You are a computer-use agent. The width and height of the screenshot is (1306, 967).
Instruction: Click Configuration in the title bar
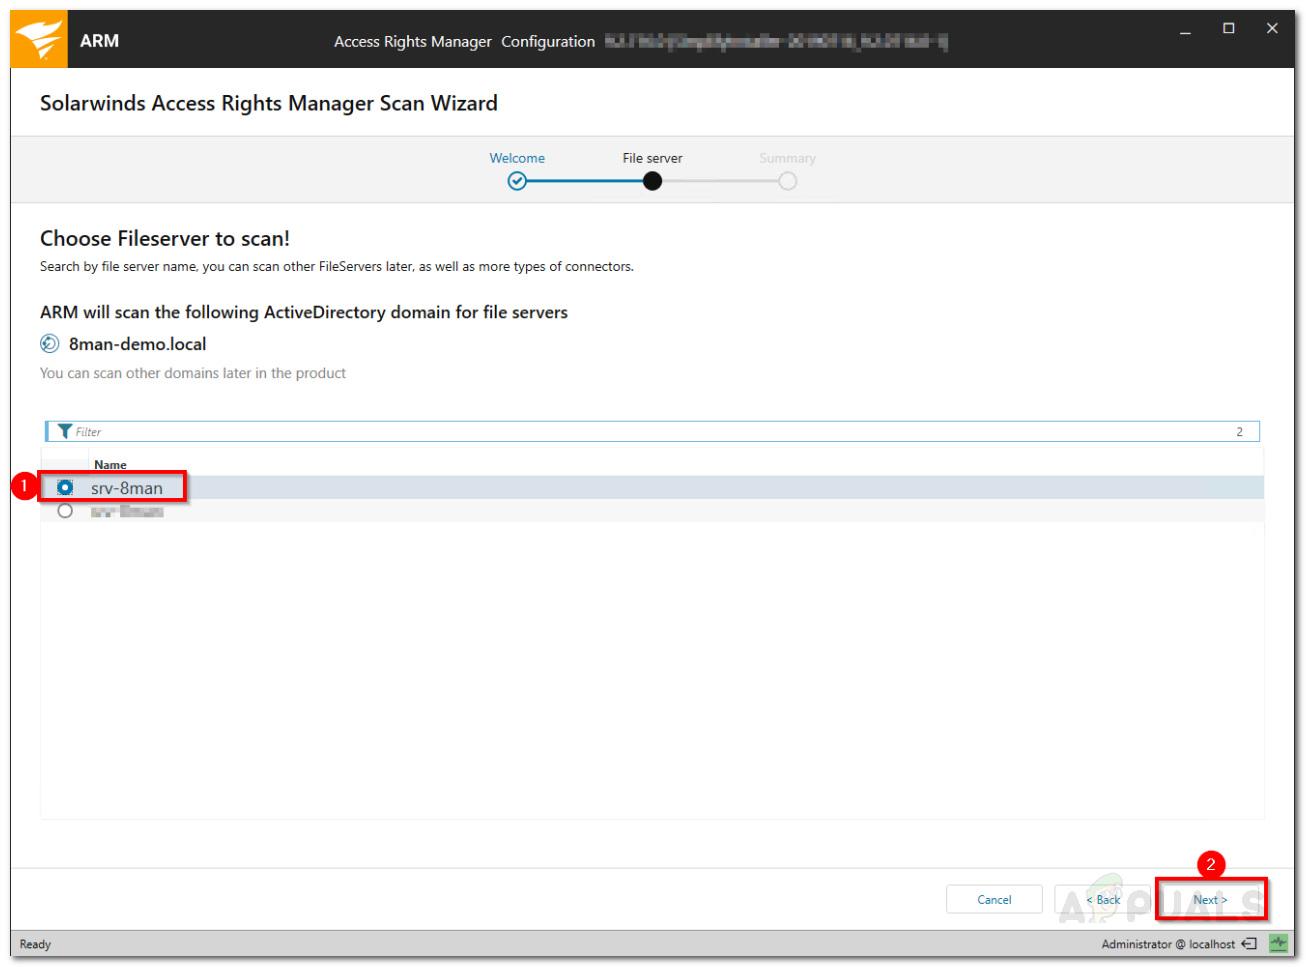click(x=548, y=41)
